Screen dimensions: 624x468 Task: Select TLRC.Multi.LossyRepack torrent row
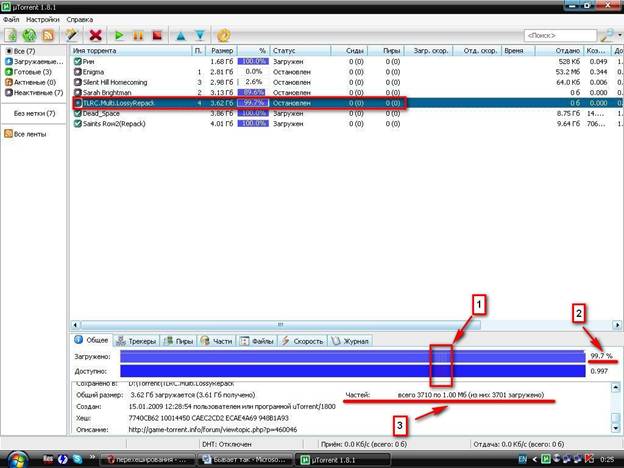click(346, 103)
